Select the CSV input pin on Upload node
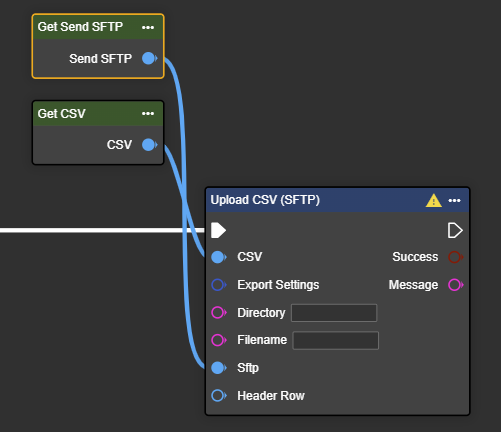The width and height of the screenshot is (501, 432). (x=219, y=257)
